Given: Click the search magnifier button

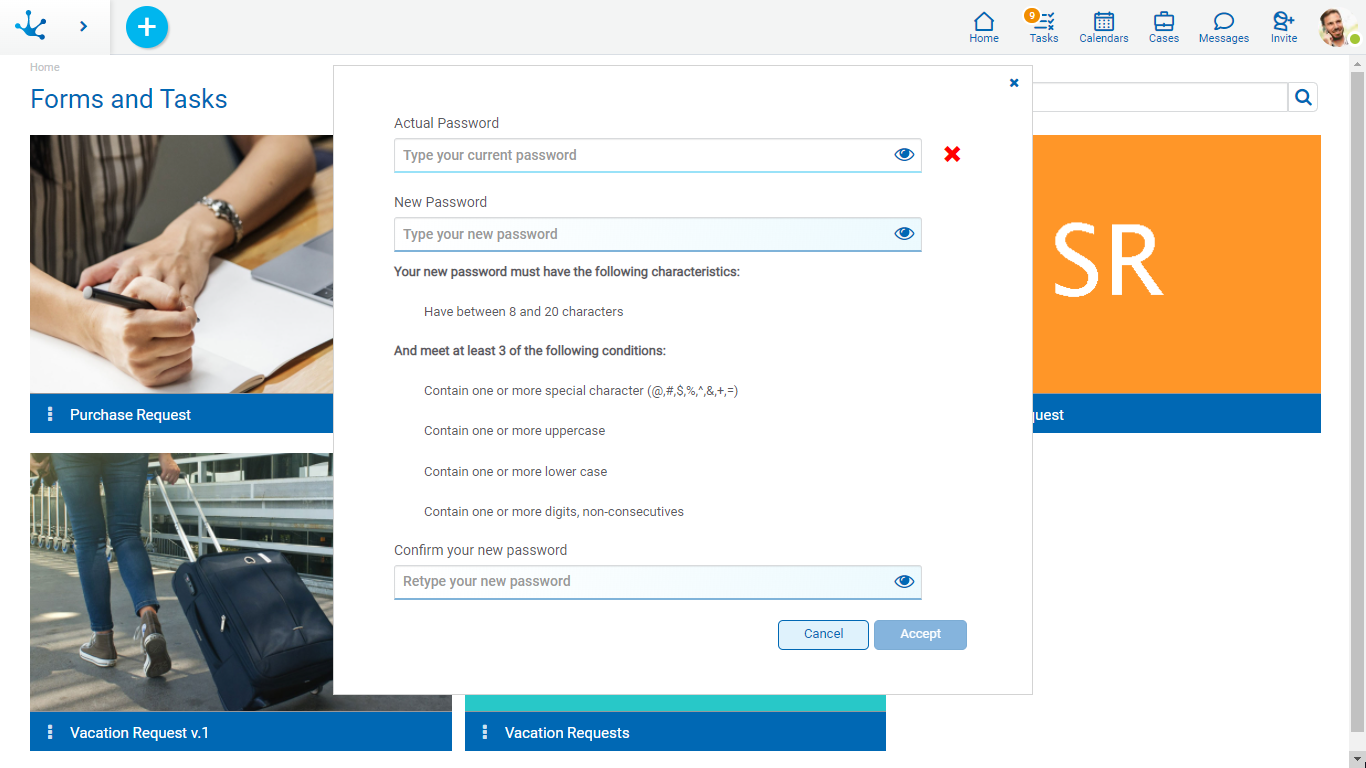Looking at the screenshot, I should pyautogui.click(x=1303, y=97).
